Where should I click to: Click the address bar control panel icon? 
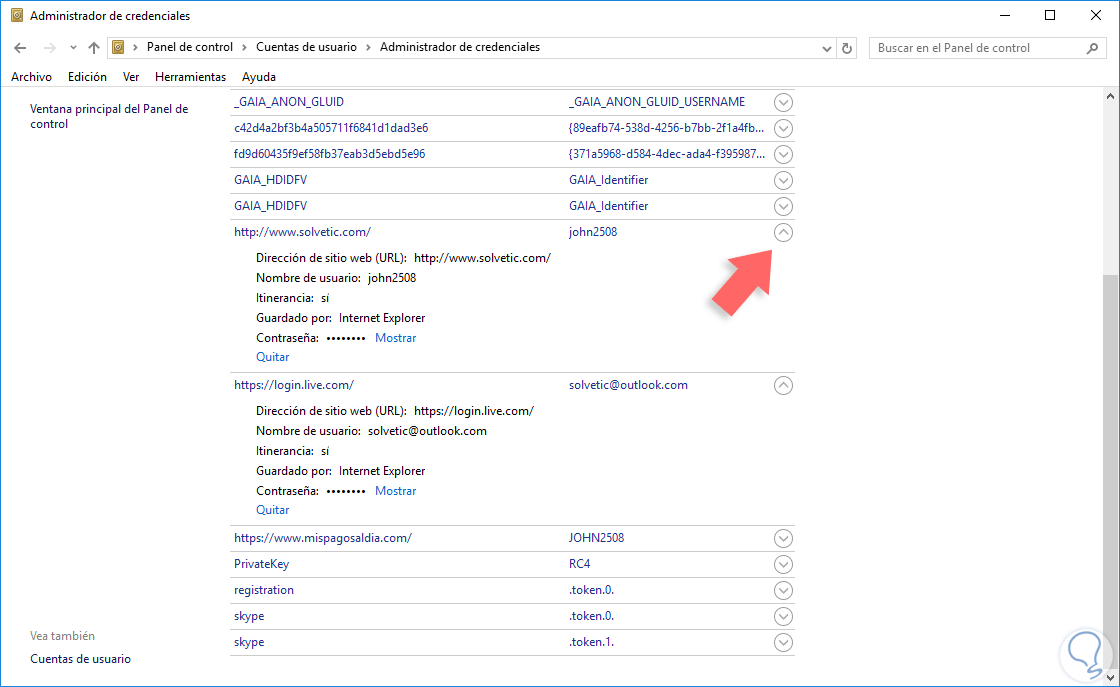coord(119,47)
